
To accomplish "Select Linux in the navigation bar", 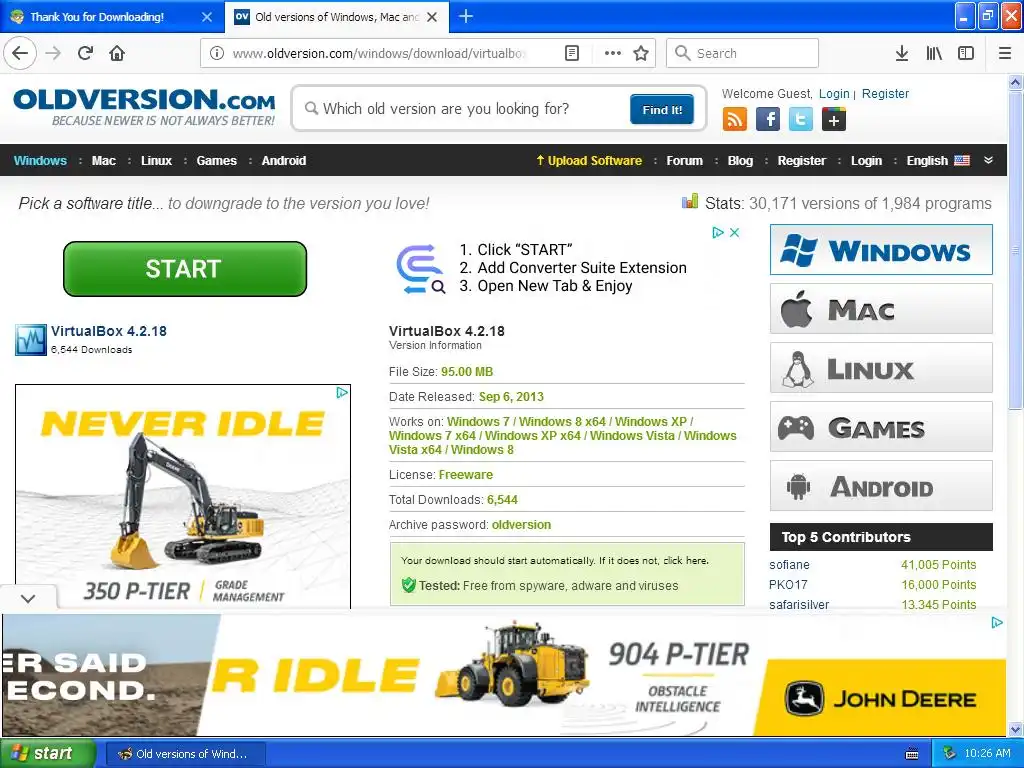I will pyautogui.click(x=156, y=161).
